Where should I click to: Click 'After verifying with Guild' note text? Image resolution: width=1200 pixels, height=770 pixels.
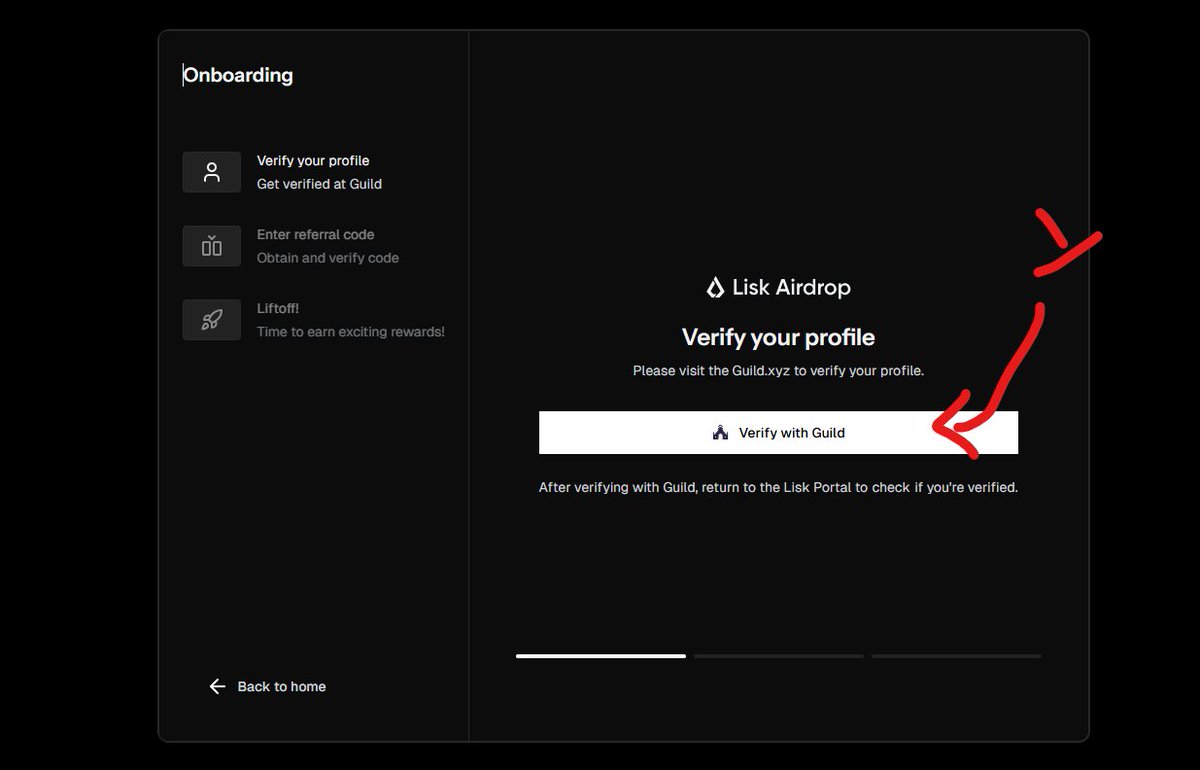(778, 488)
